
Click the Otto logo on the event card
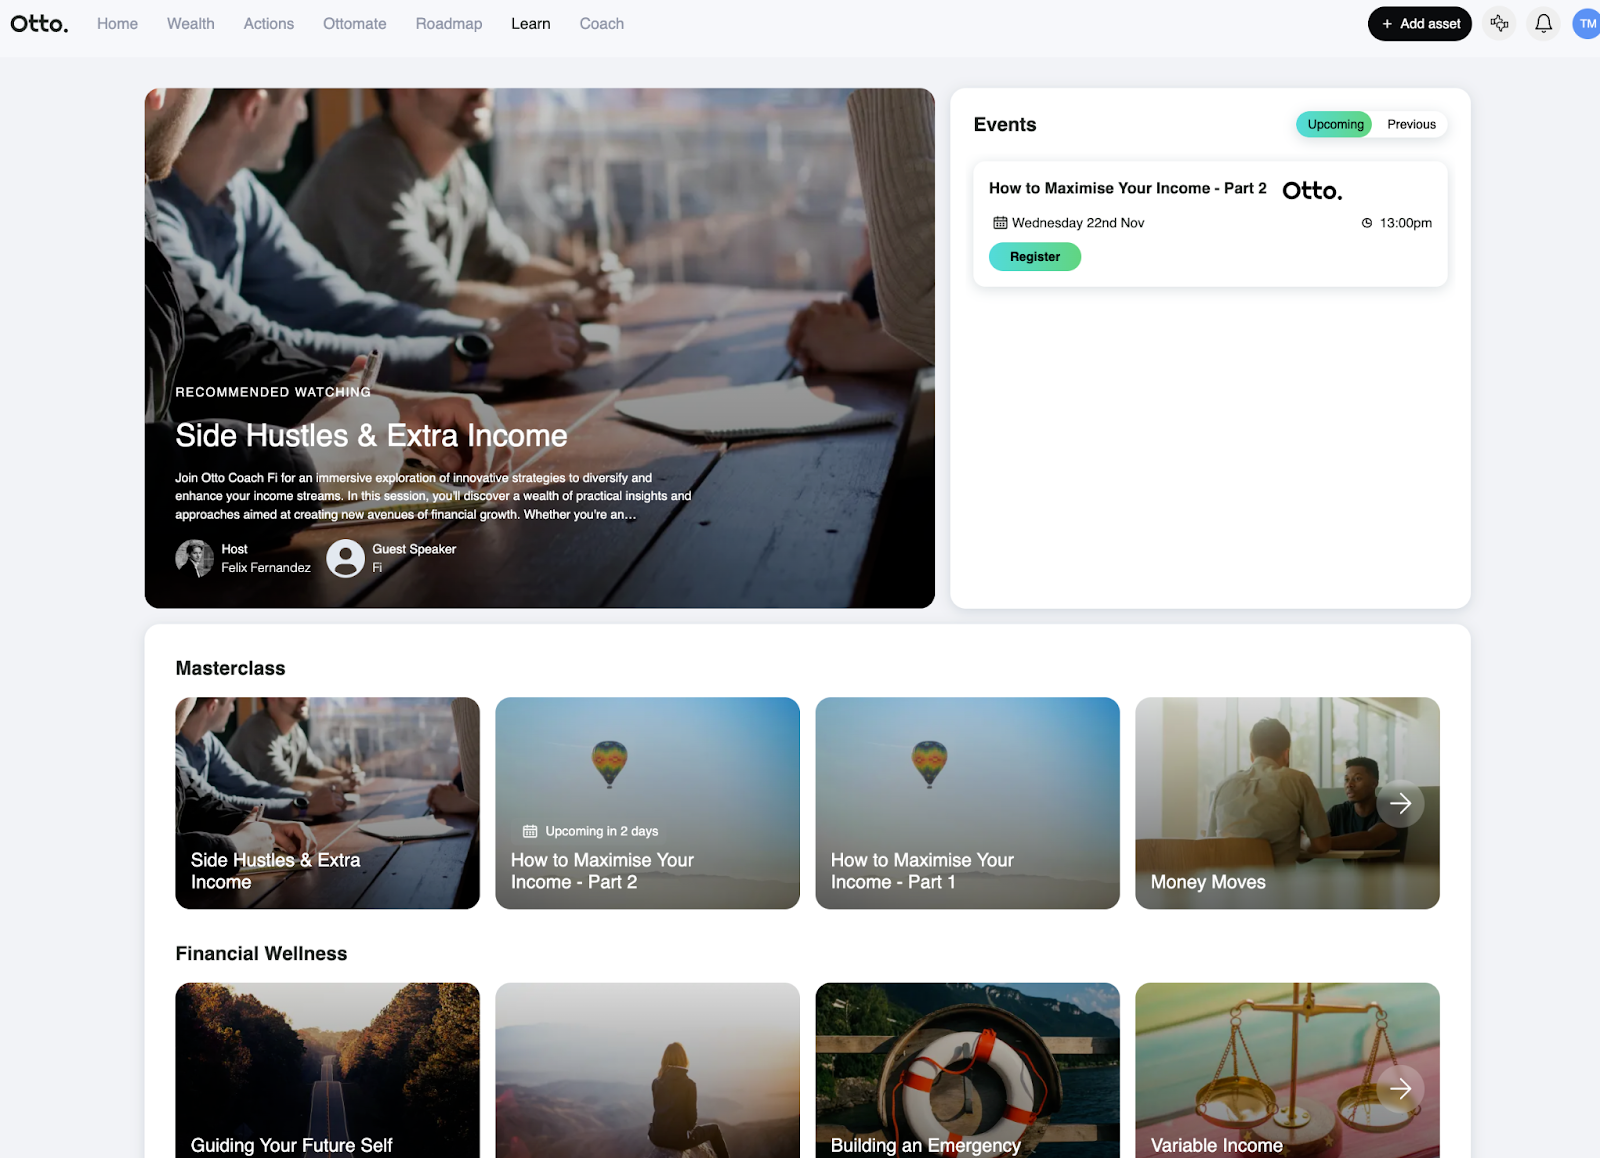pos(1312,190)
